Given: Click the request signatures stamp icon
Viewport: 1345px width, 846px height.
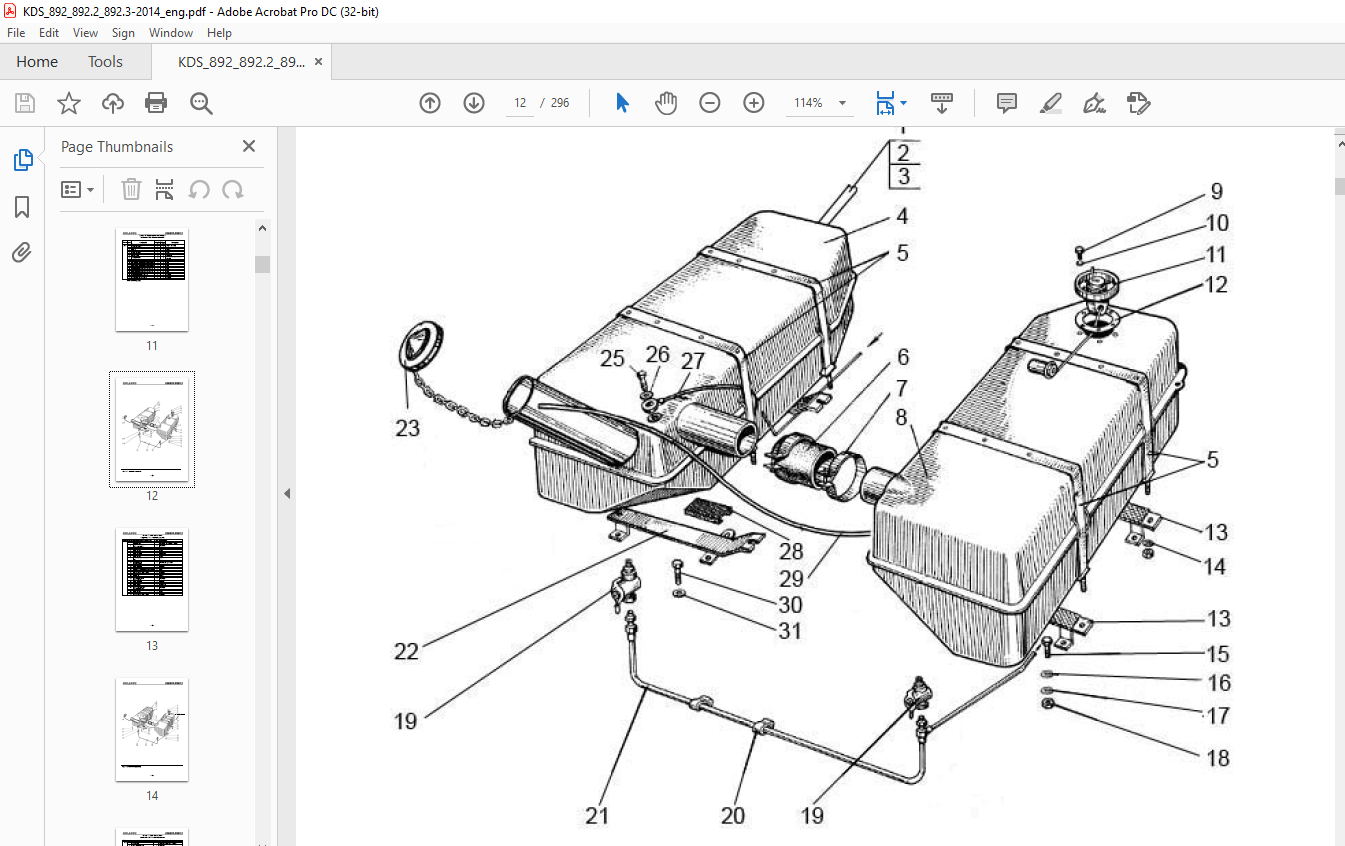Looking at the screenshot, I should coord(1138,103).
